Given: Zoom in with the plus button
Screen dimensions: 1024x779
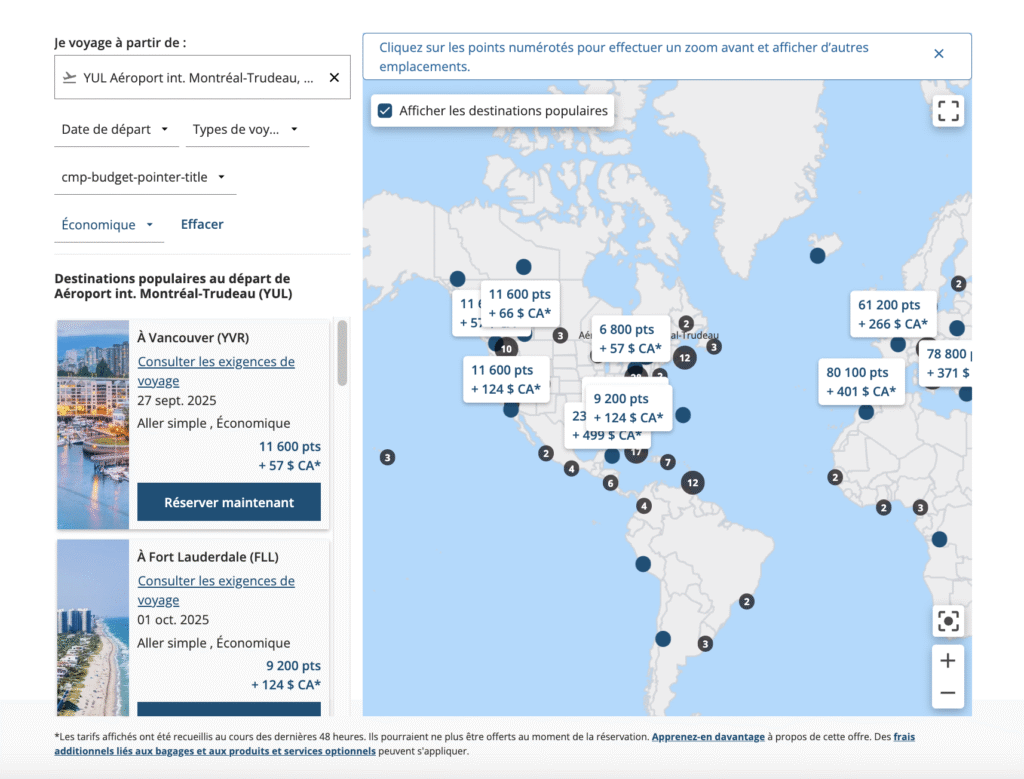Looking at the screenshot, I should pos(947,661).
